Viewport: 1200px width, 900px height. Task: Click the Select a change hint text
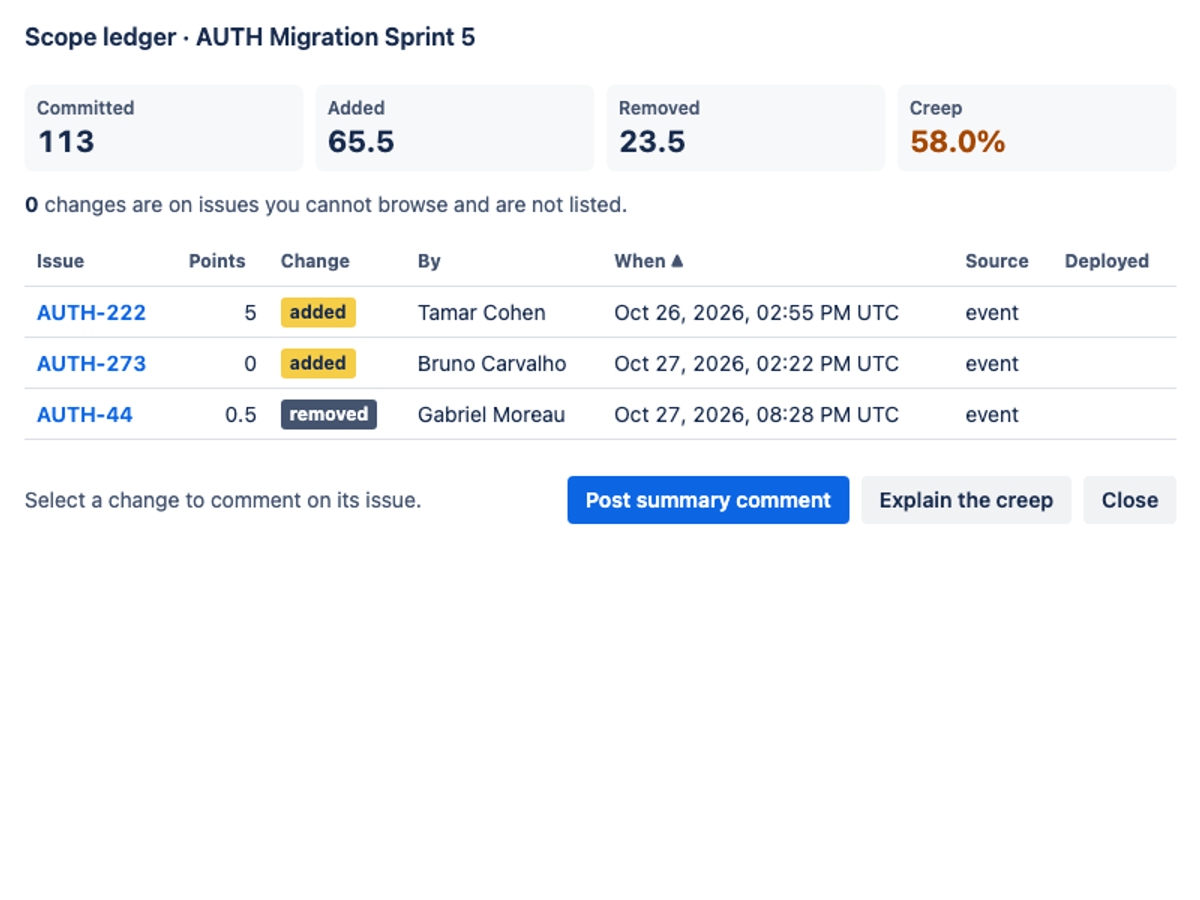223,500
